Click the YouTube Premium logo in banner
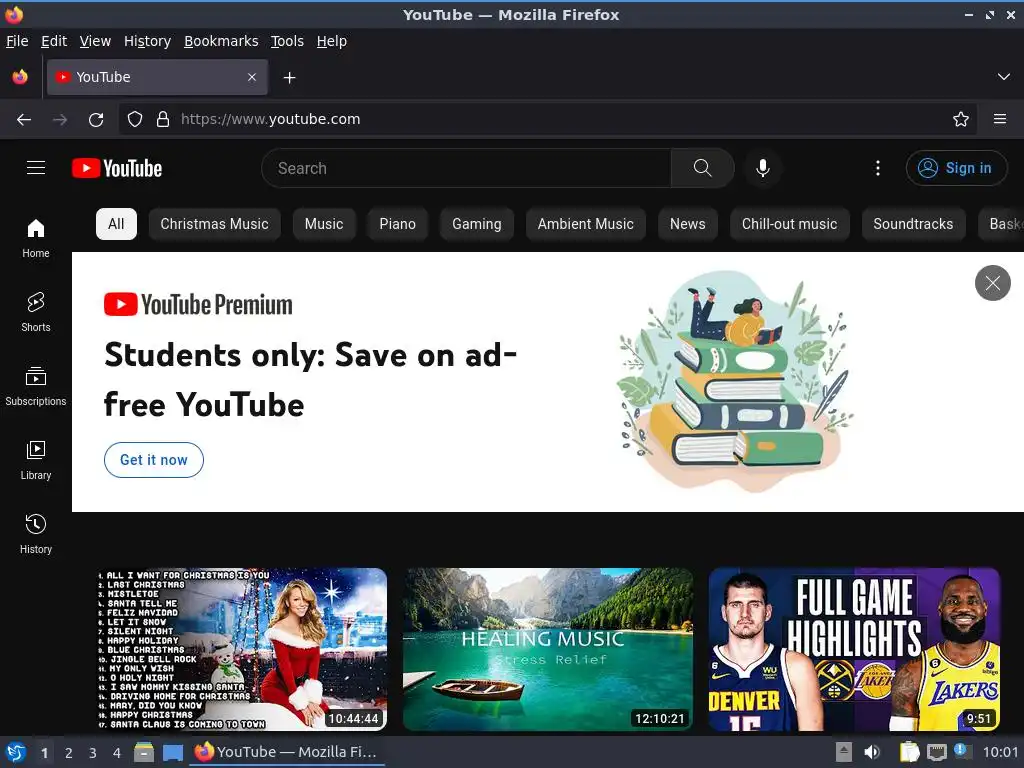The image size is (1024, 768). [x=198, y=304]
